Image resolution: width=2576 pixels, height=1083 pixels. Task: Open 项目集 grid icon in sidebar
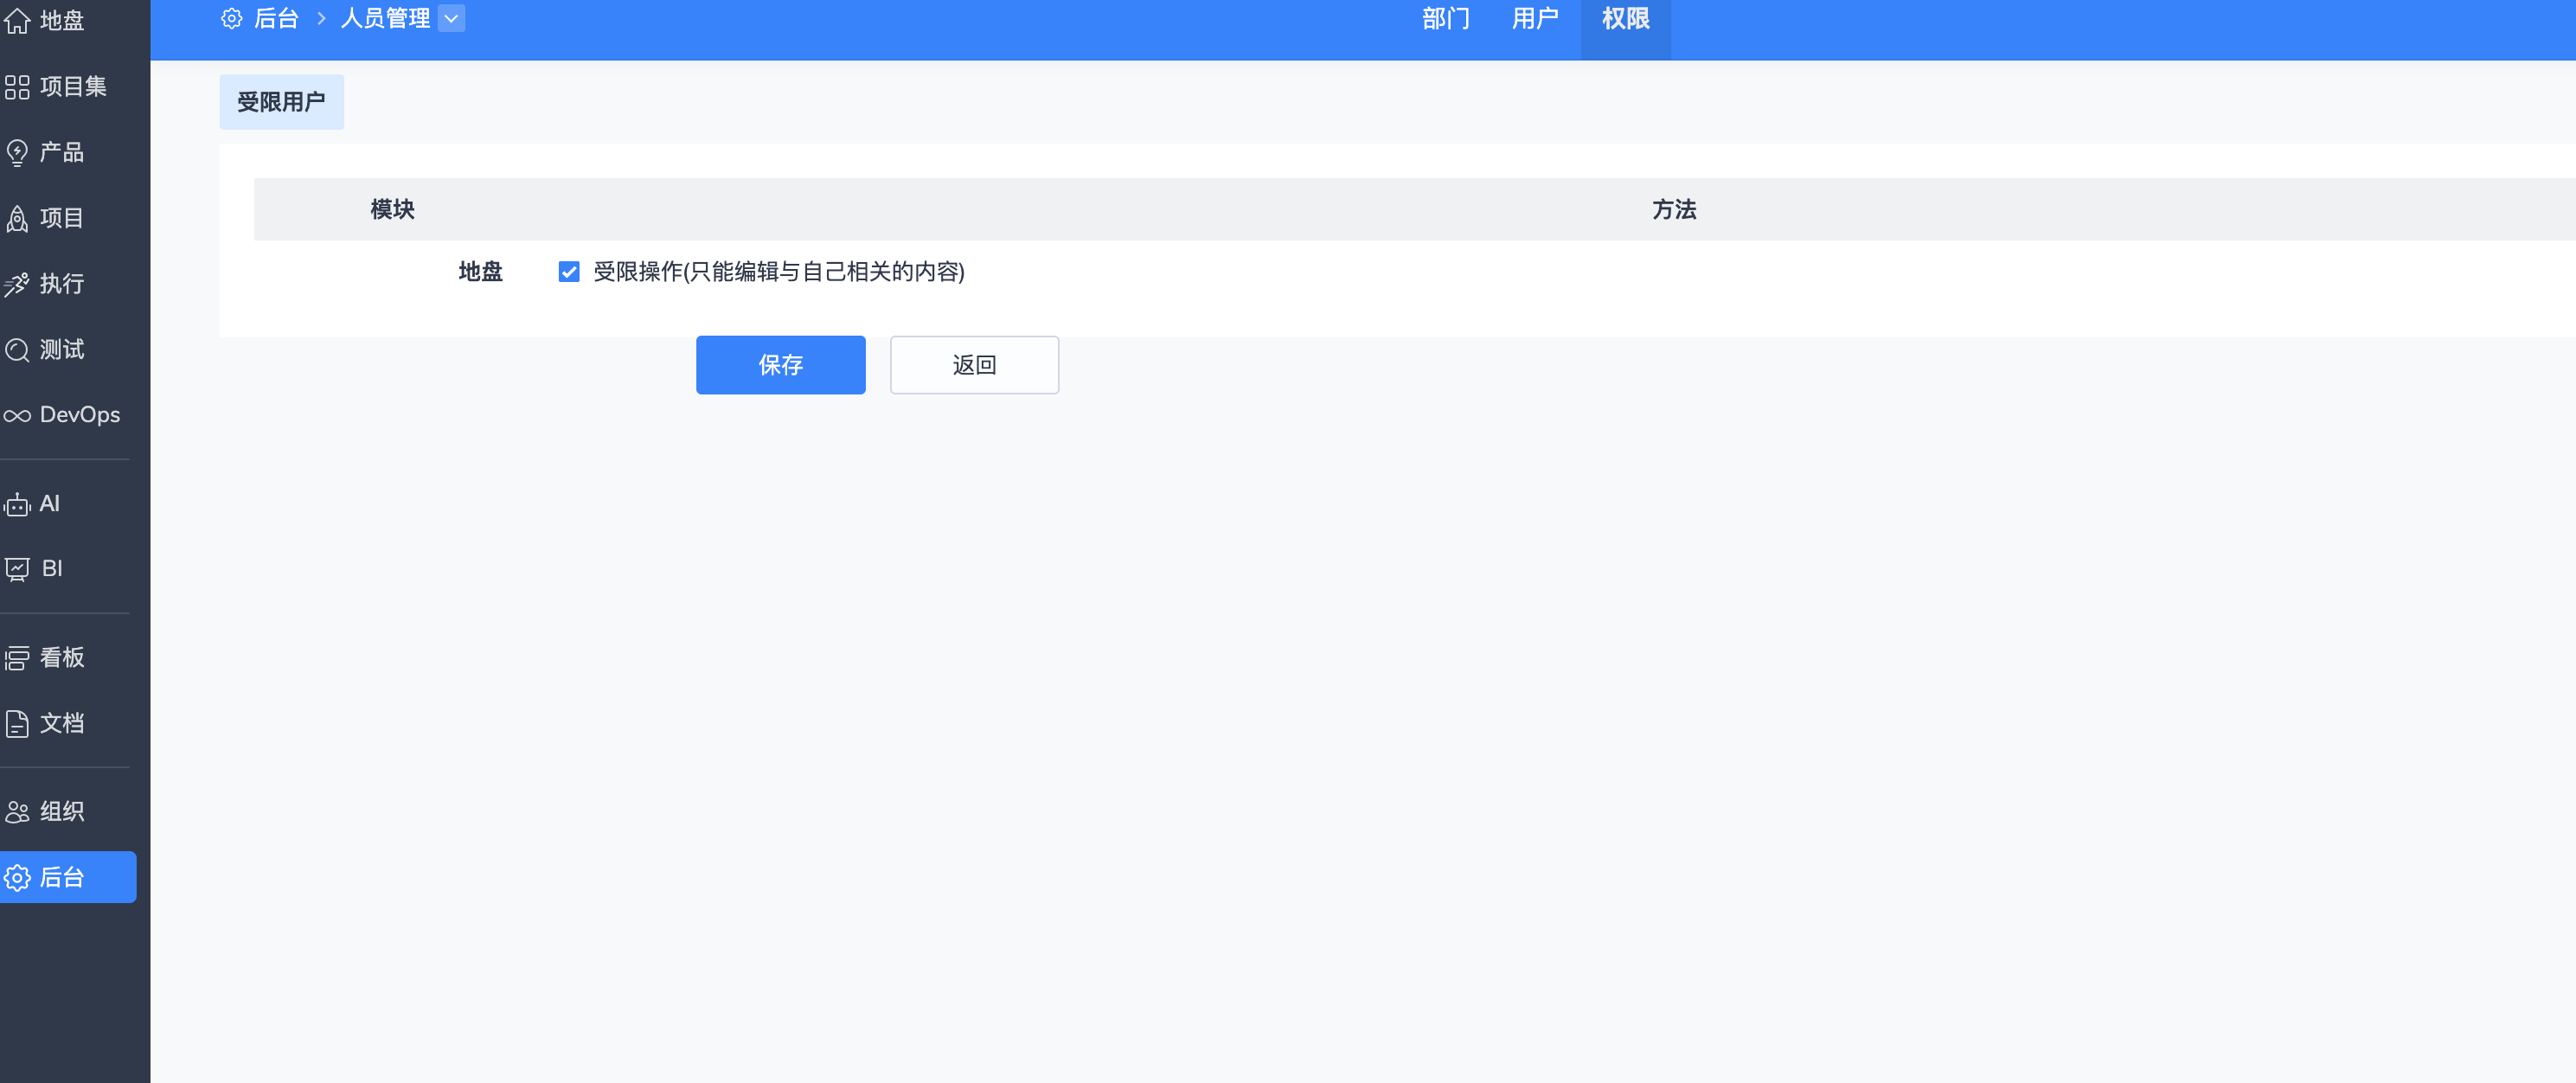pyautogui.click(x=17, y=87)
